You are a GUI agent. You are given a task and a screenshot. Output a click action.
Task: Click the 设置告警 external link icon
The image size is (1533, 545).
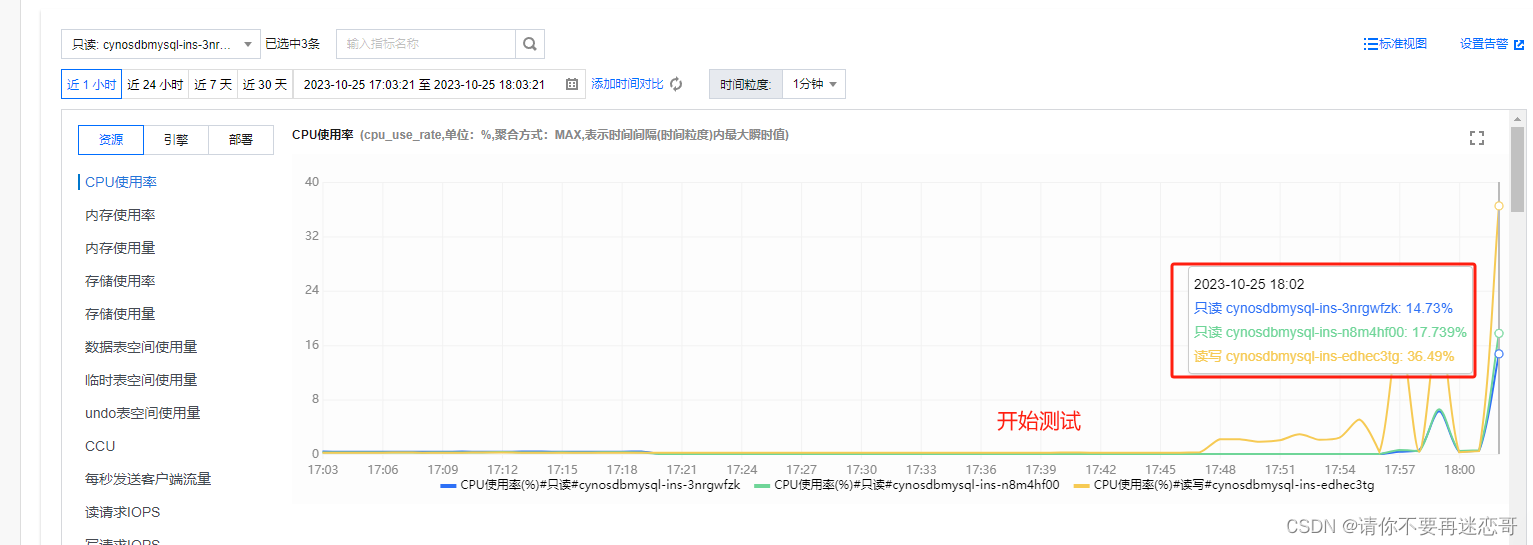tap(1519, 44)
